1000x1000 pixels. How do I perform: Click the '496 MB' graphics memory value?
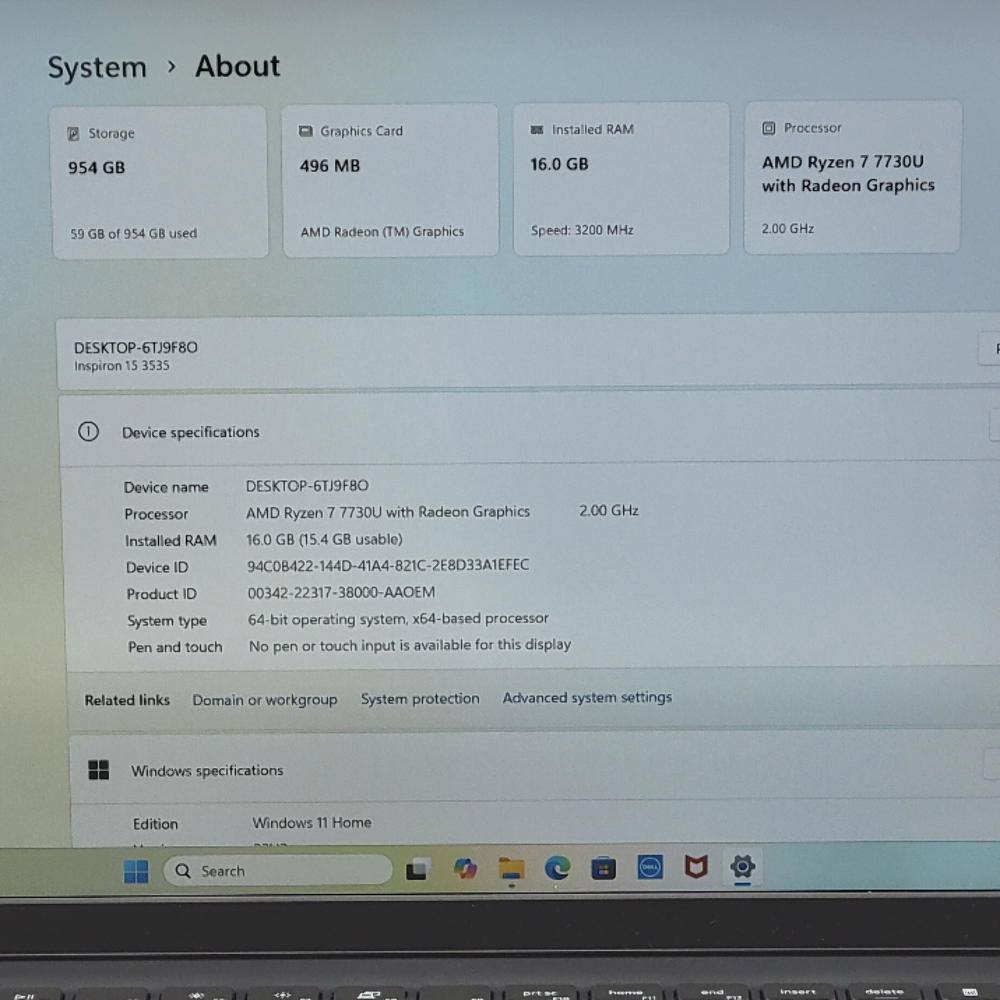tap(330, 166)
